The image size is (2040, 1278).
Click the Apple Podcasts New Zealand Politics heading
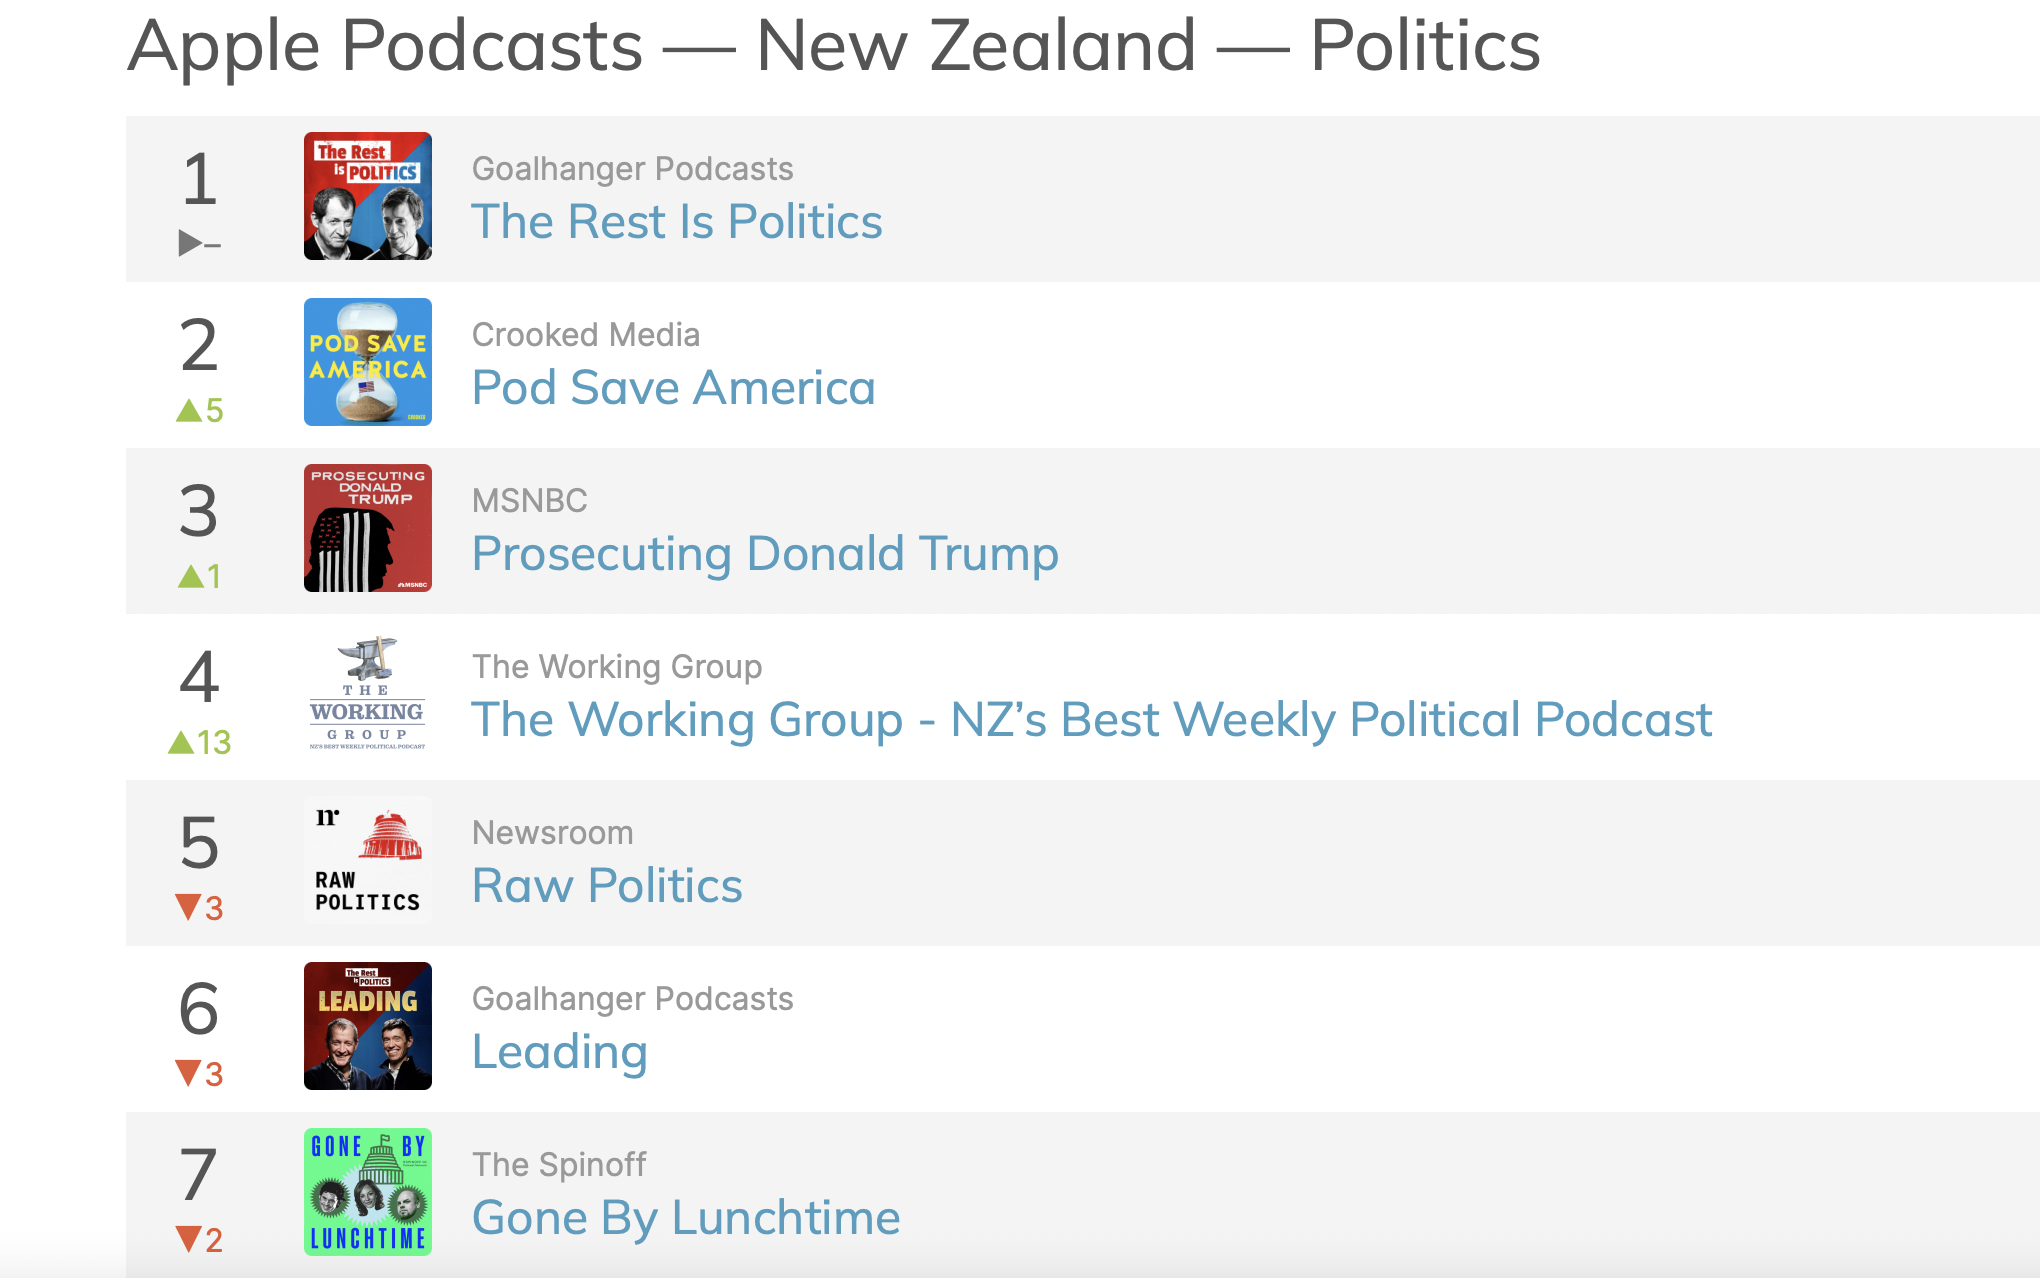click(x=833, y=46)
